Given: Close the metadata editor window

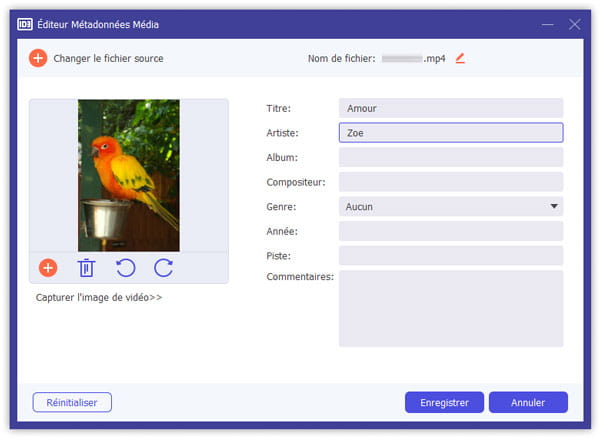Looking at the screenshot, I should 575,23.
